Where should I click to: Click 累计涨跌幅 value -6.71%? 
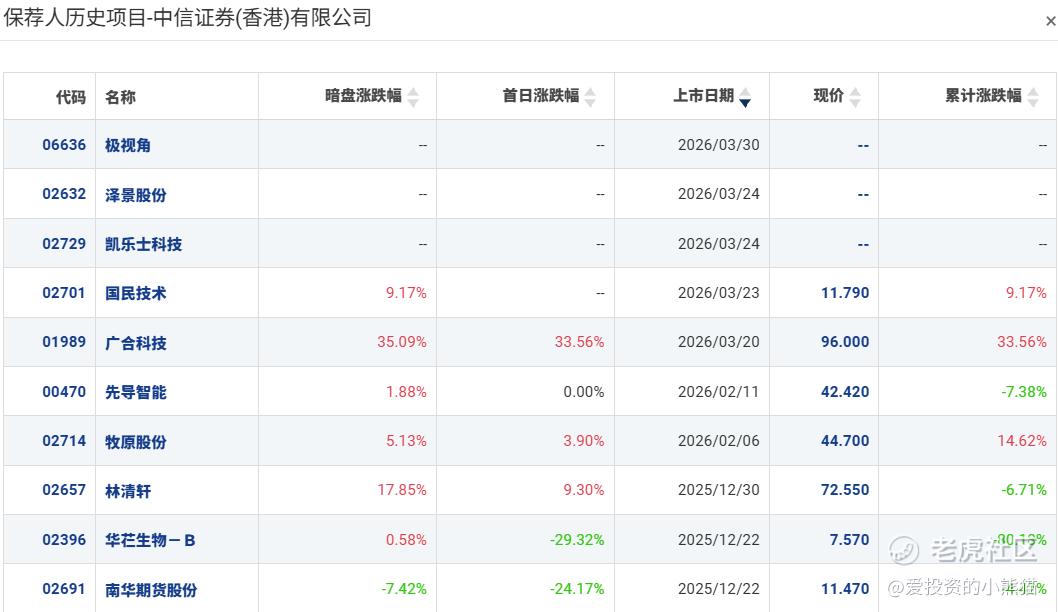pos(1024,490)
